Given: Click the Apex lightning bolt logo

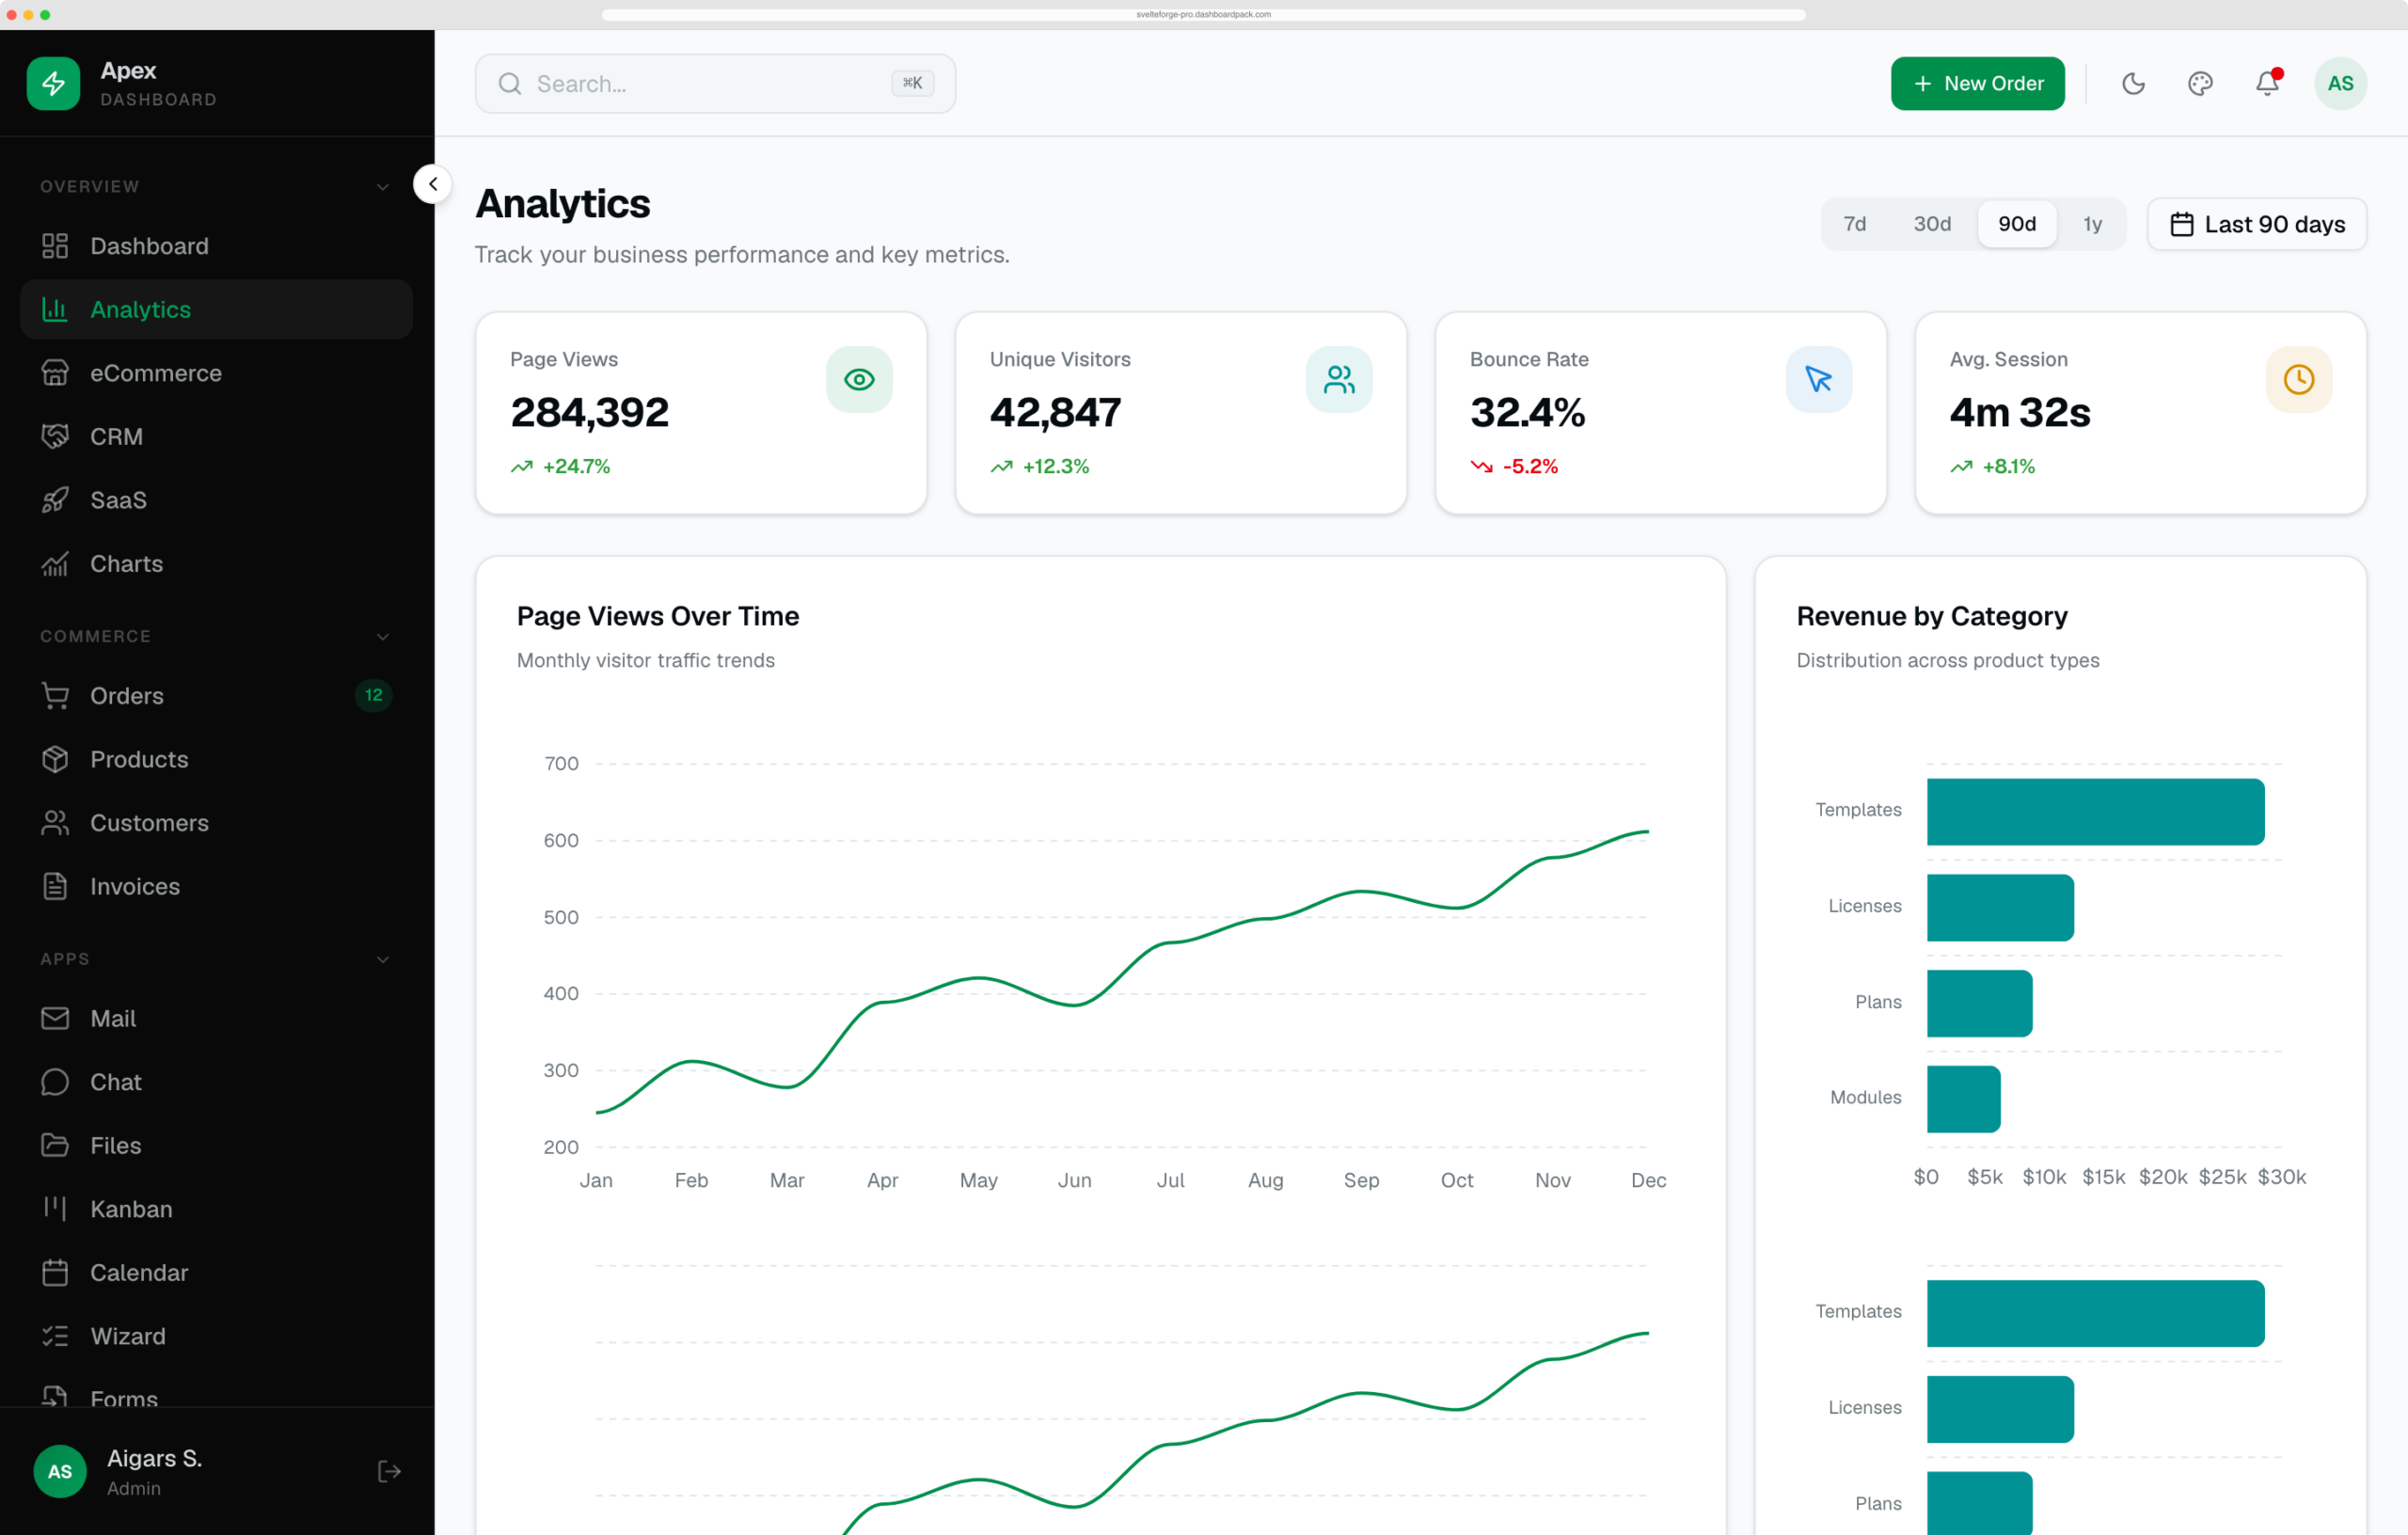Looking at the screenshot, I should pyautogui.click(x=53, y=83).
